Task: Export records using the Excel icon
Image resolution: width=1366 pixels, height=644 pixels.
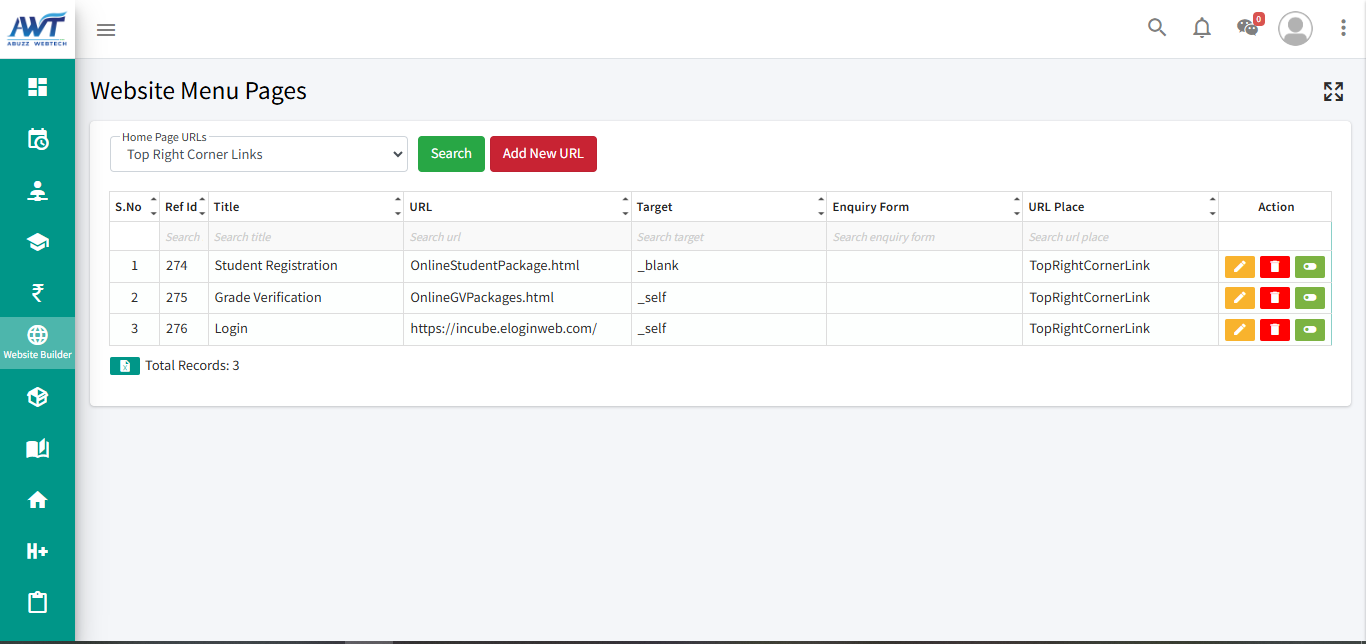Action: [x=125, y=366]
